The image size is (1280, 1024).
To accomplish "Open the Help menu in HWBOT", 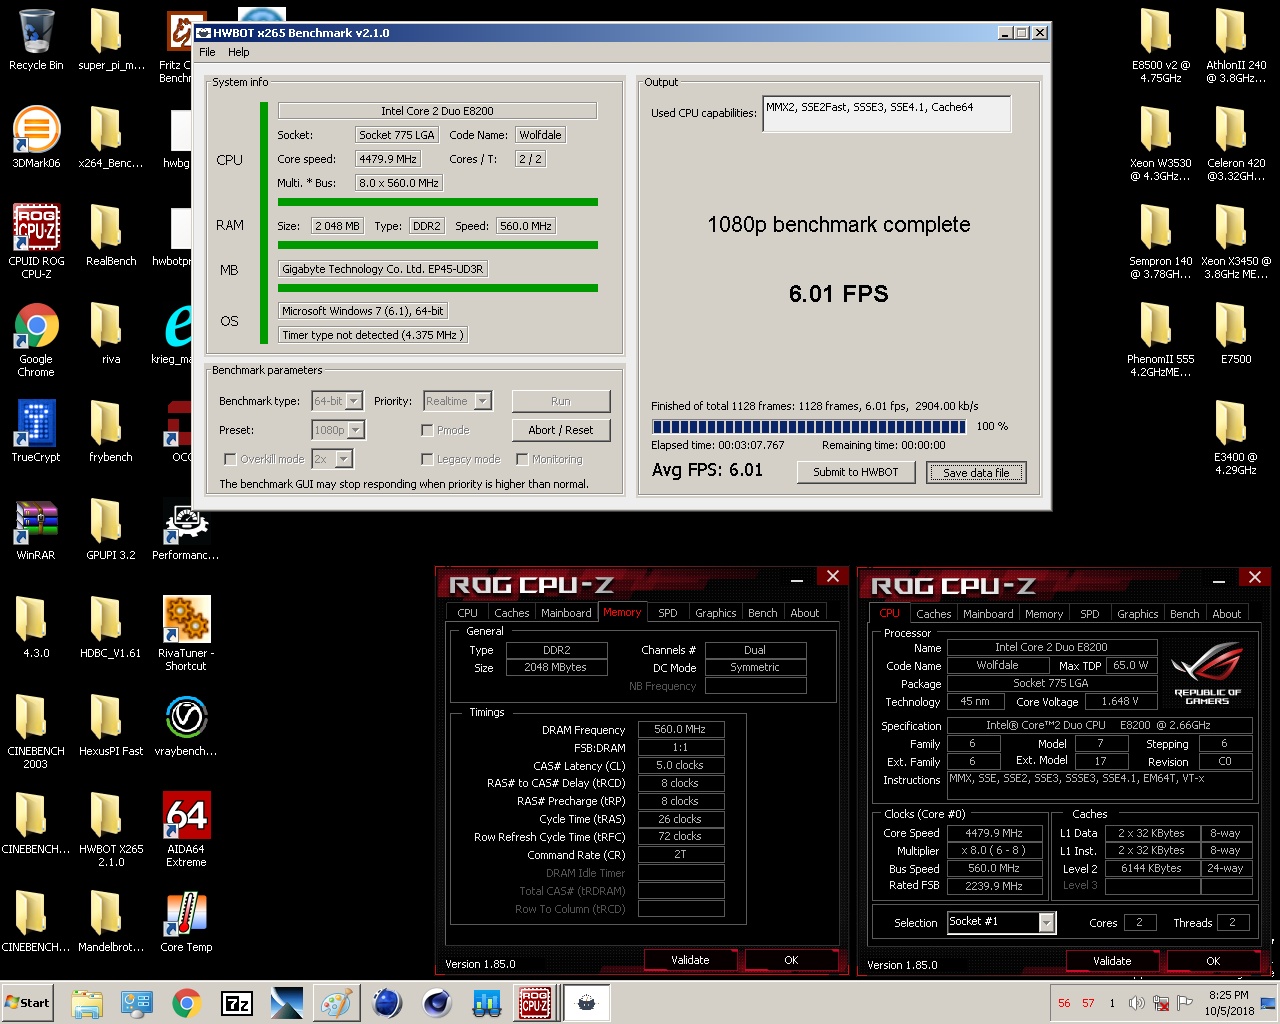I will 239,52.
